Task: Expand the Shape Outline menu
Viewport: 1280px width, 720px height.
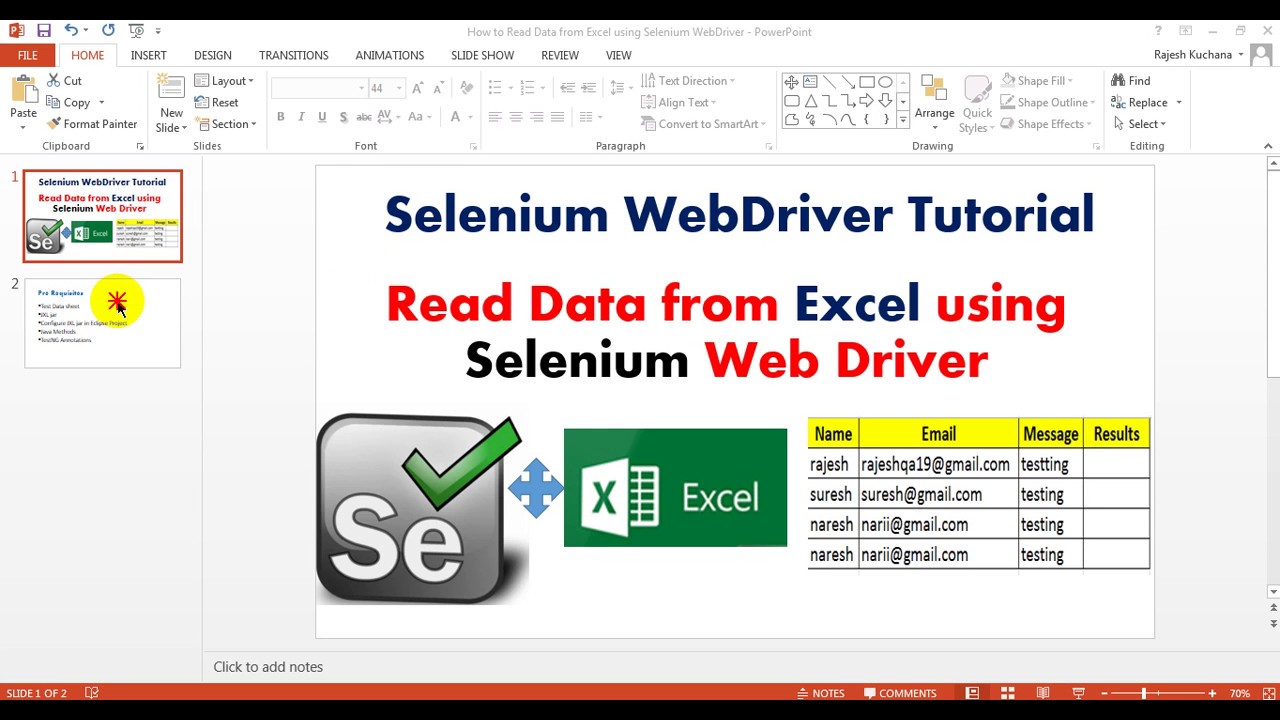Action: (x=1047, y=102)
